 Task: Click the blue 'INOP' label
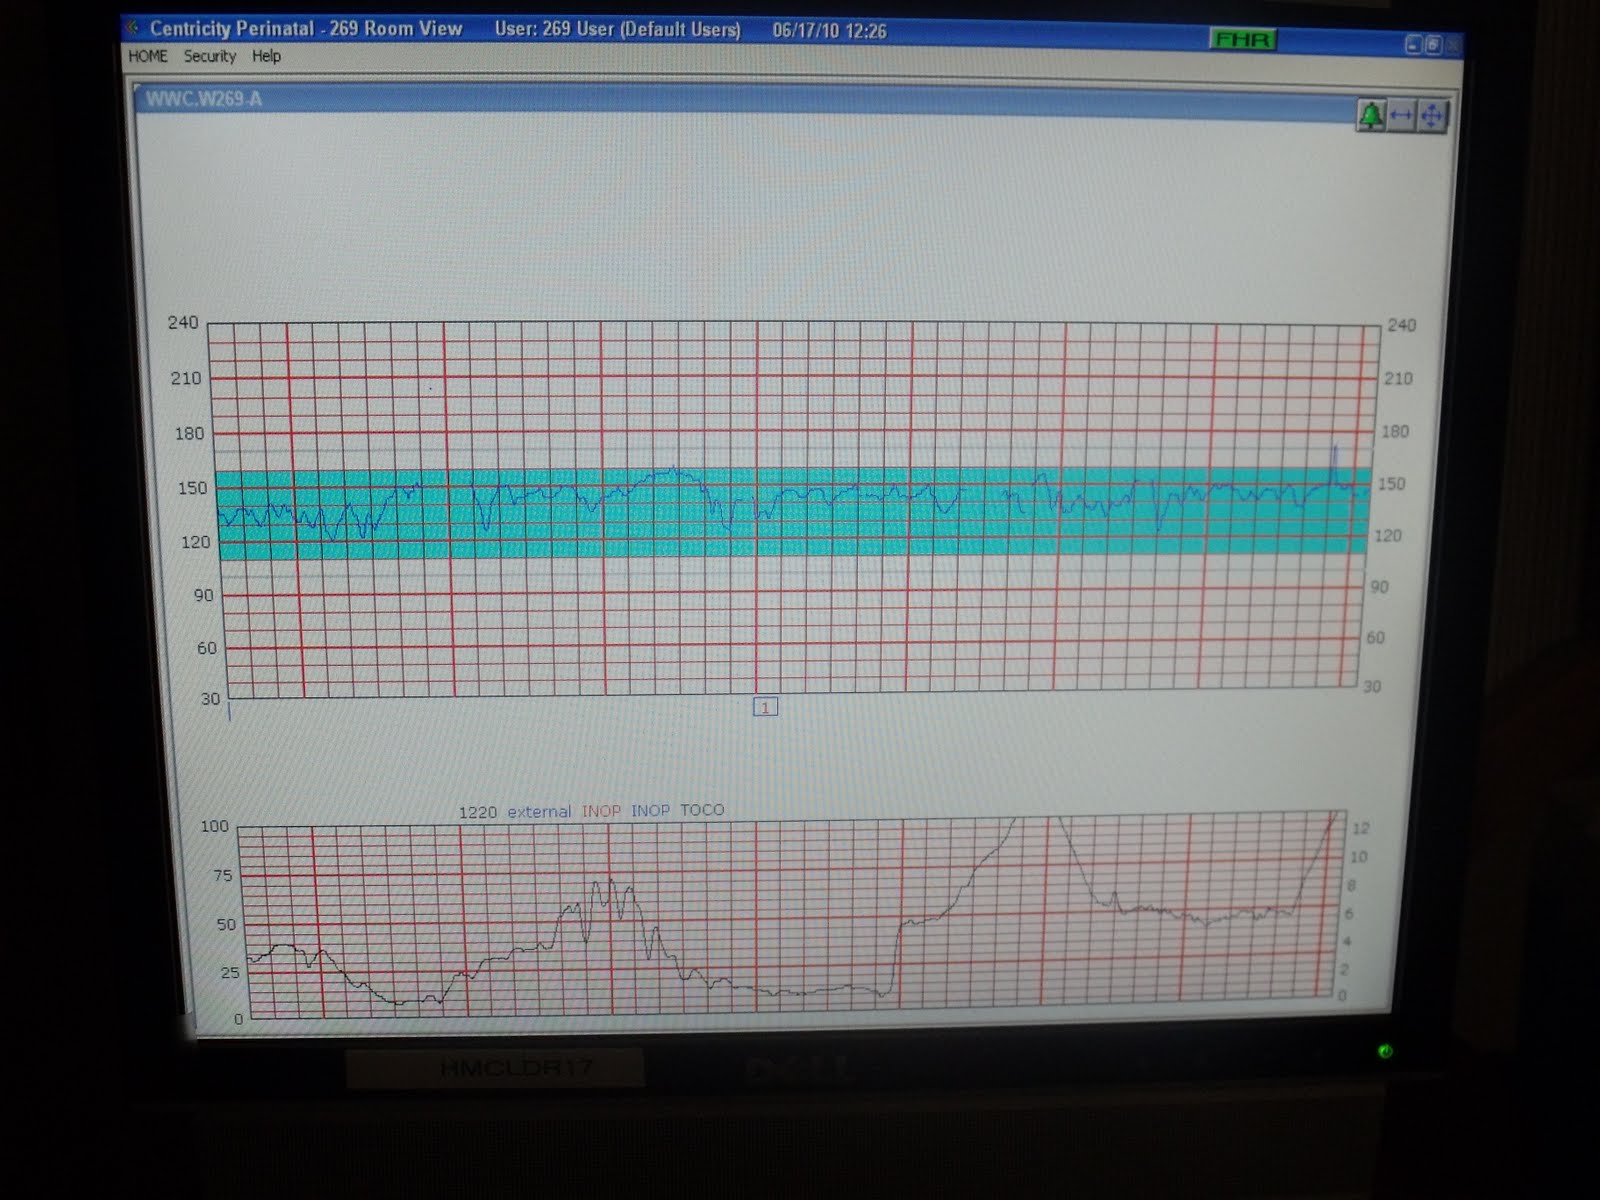click(x=650, y=810)
